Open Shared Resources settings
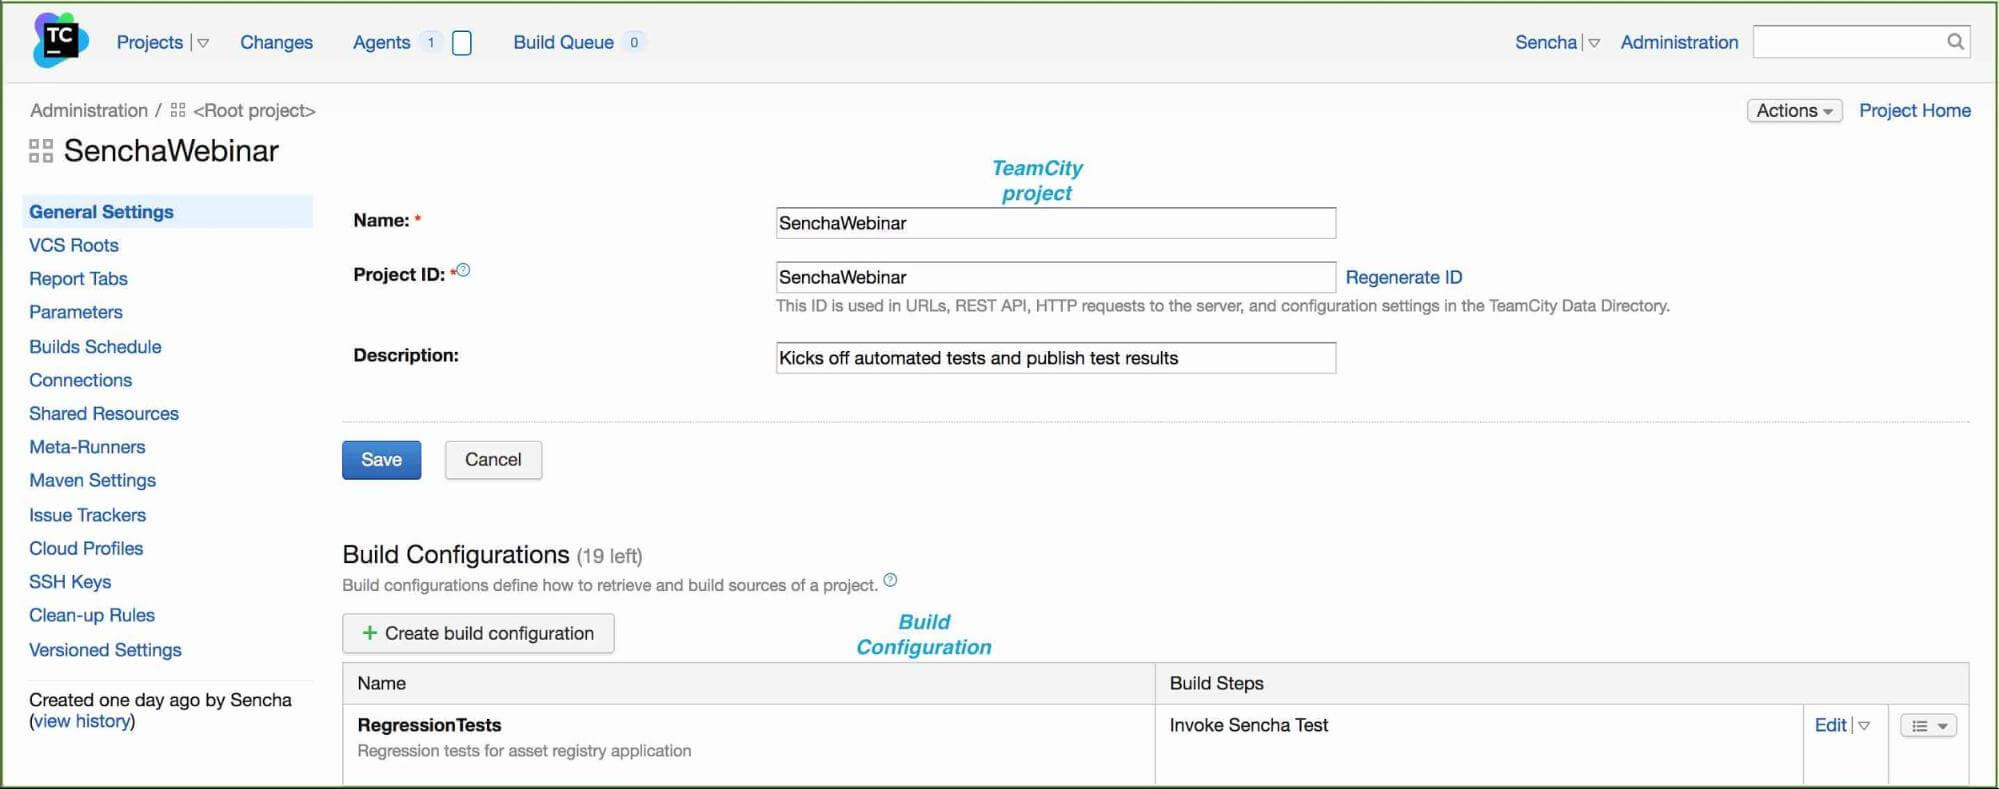Screen dimensions: 1999x789 click(104, 413)
